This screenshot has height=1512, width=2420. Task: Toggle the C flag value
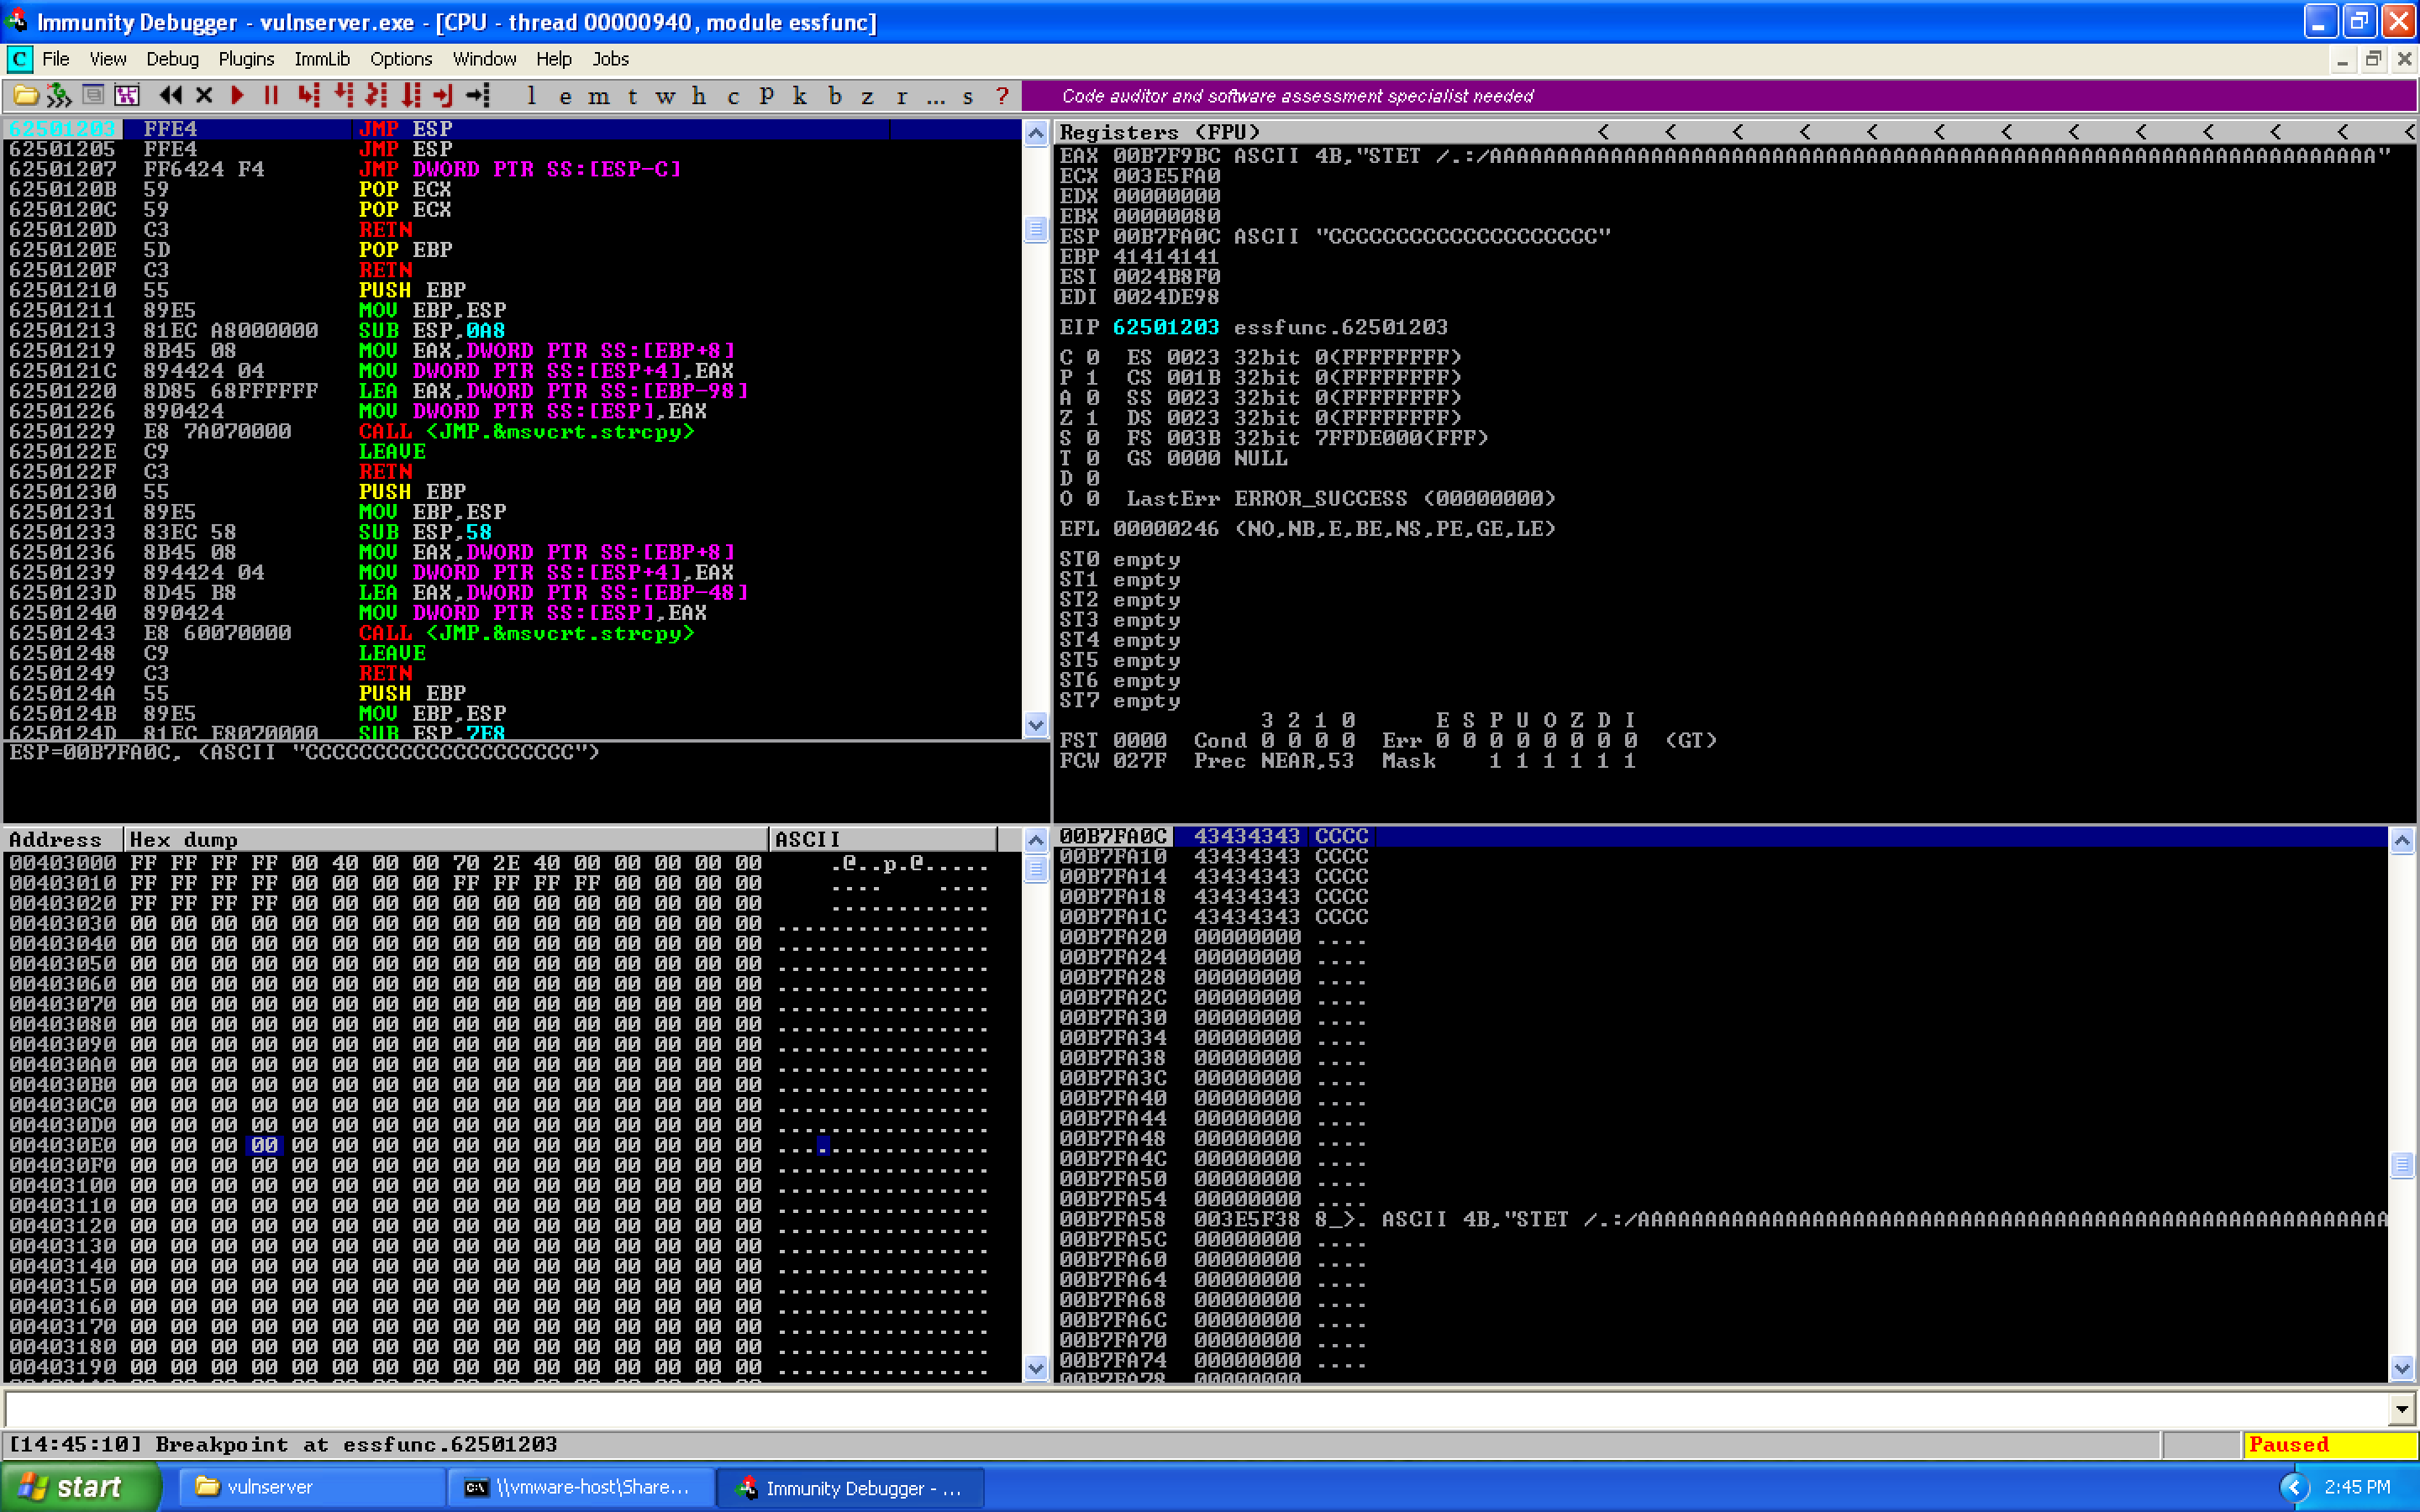coord(1092,357)
